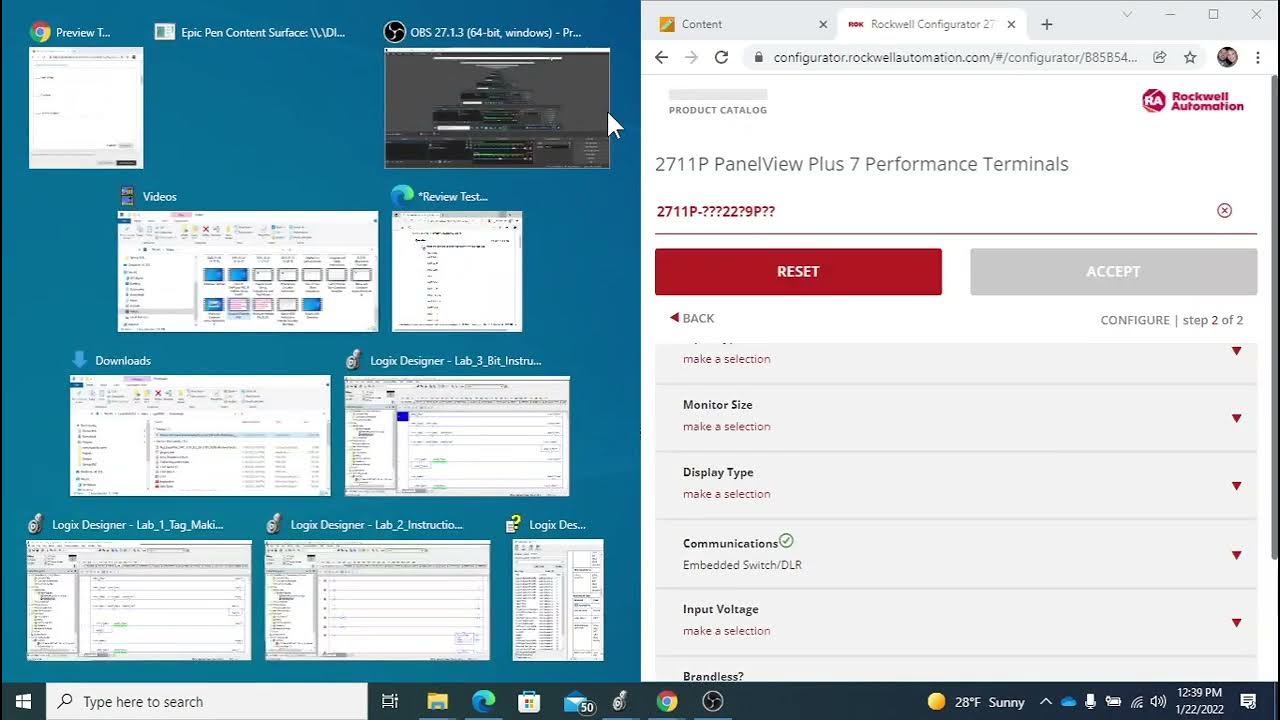Clear the catalog number with the X icon
The width and height of the screenshot is (1280, 720).
point(1224,210)
